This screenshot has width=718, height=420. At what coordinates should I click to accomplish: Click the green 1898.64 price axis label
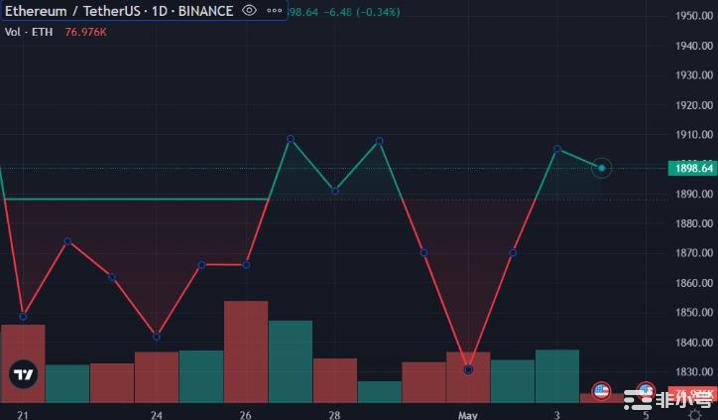click(x=694, y=168)
